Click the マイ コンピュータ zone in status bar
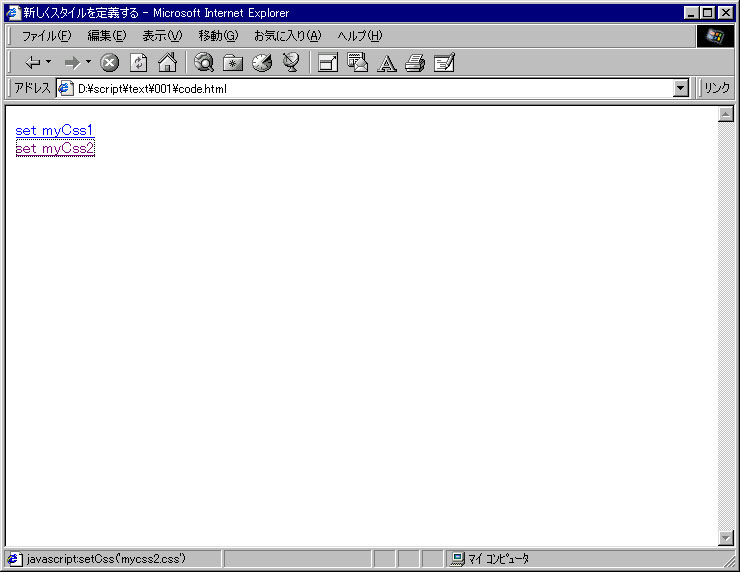Image resolution: width=740 pixels, height=572 pixels. click(491, 559)
